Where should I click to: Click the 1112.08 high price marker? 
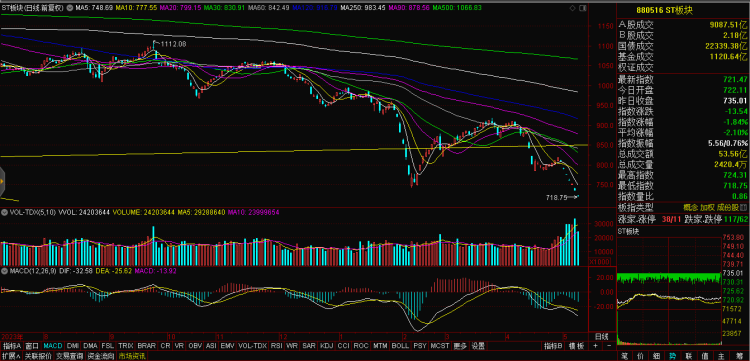pyautogui.click(x=173, y=44)
